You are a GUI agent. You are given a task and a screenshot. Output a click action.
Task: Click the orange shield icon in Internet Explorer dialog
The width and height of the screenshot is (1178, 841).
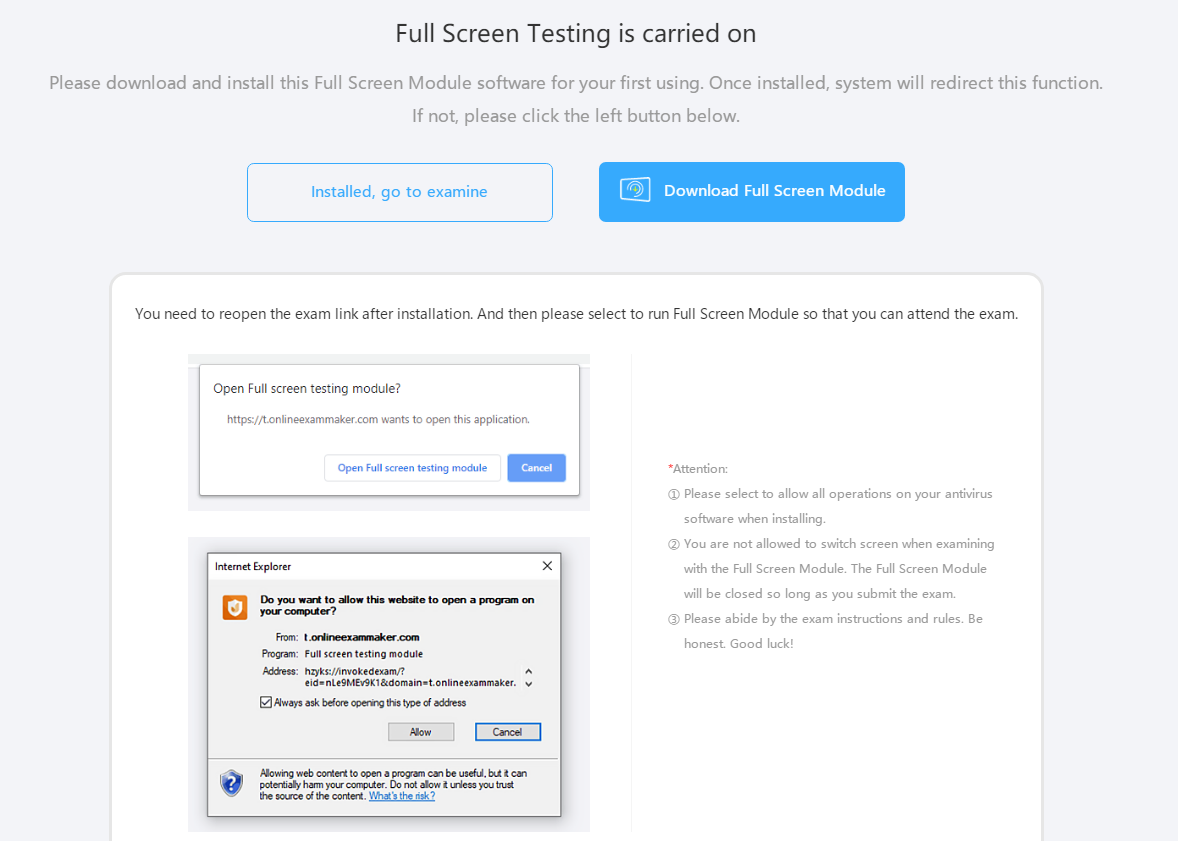(235, 607)
